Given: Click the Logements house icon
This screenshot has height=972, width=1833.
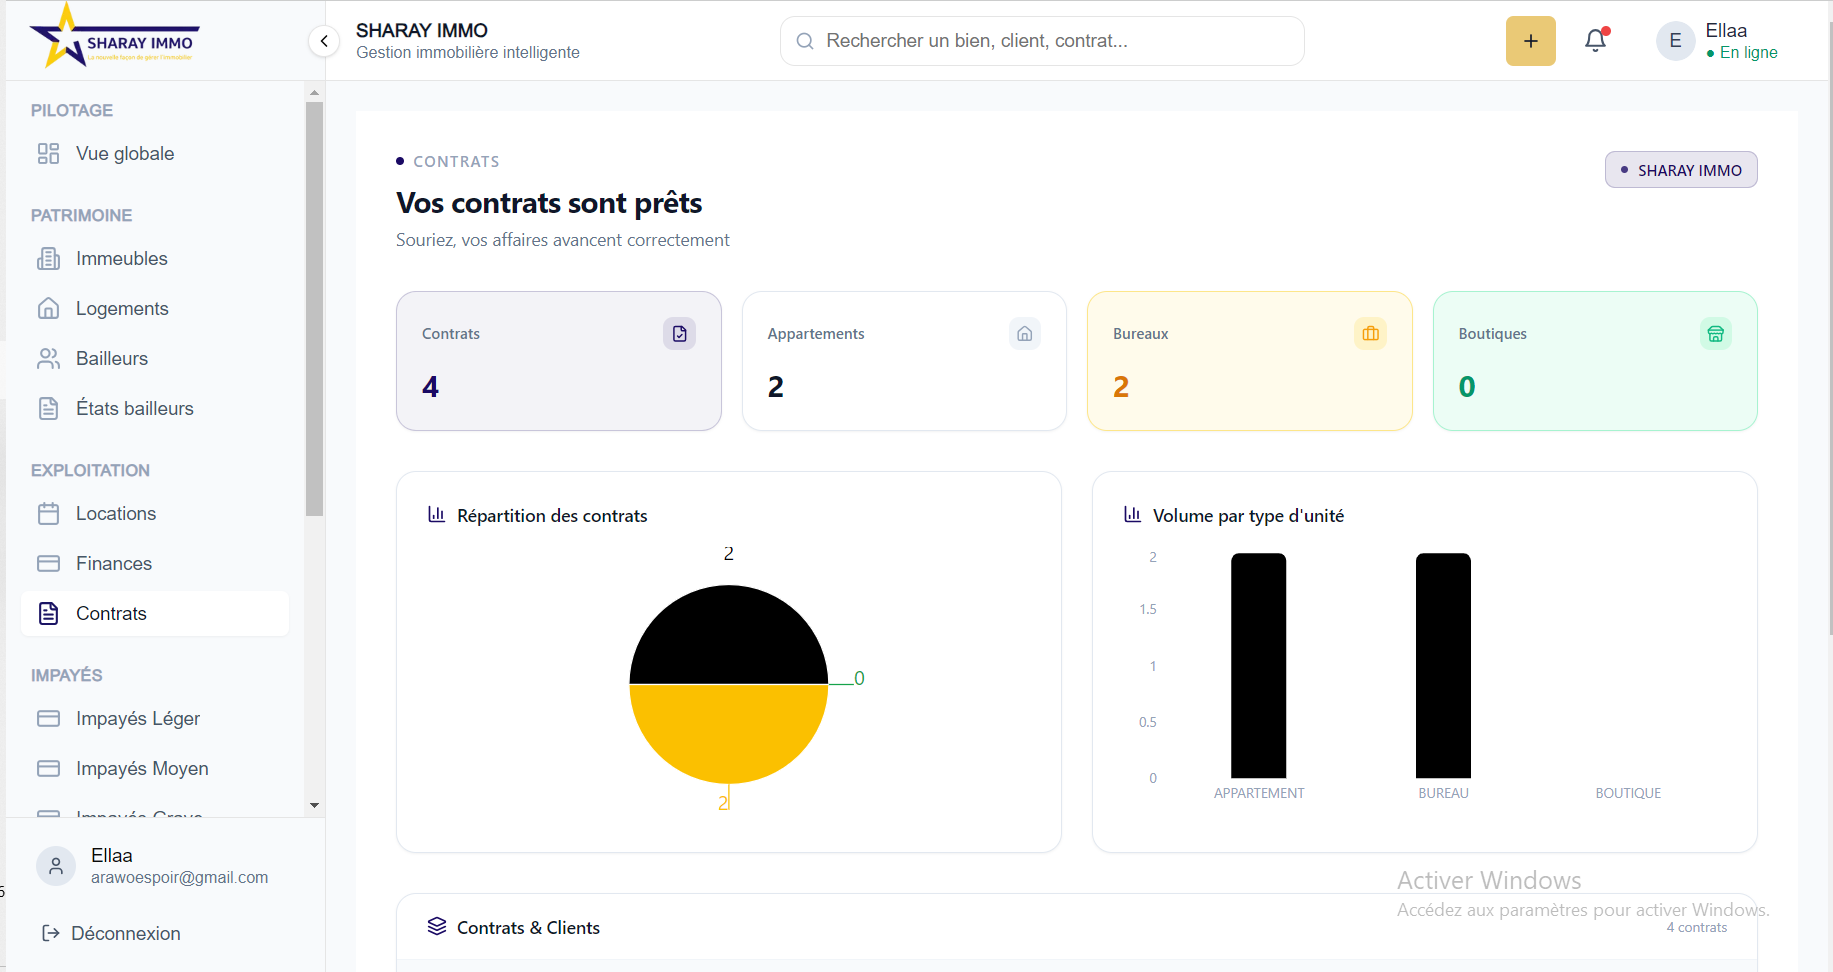Looking at the screenshot, I should pos(48,309).
